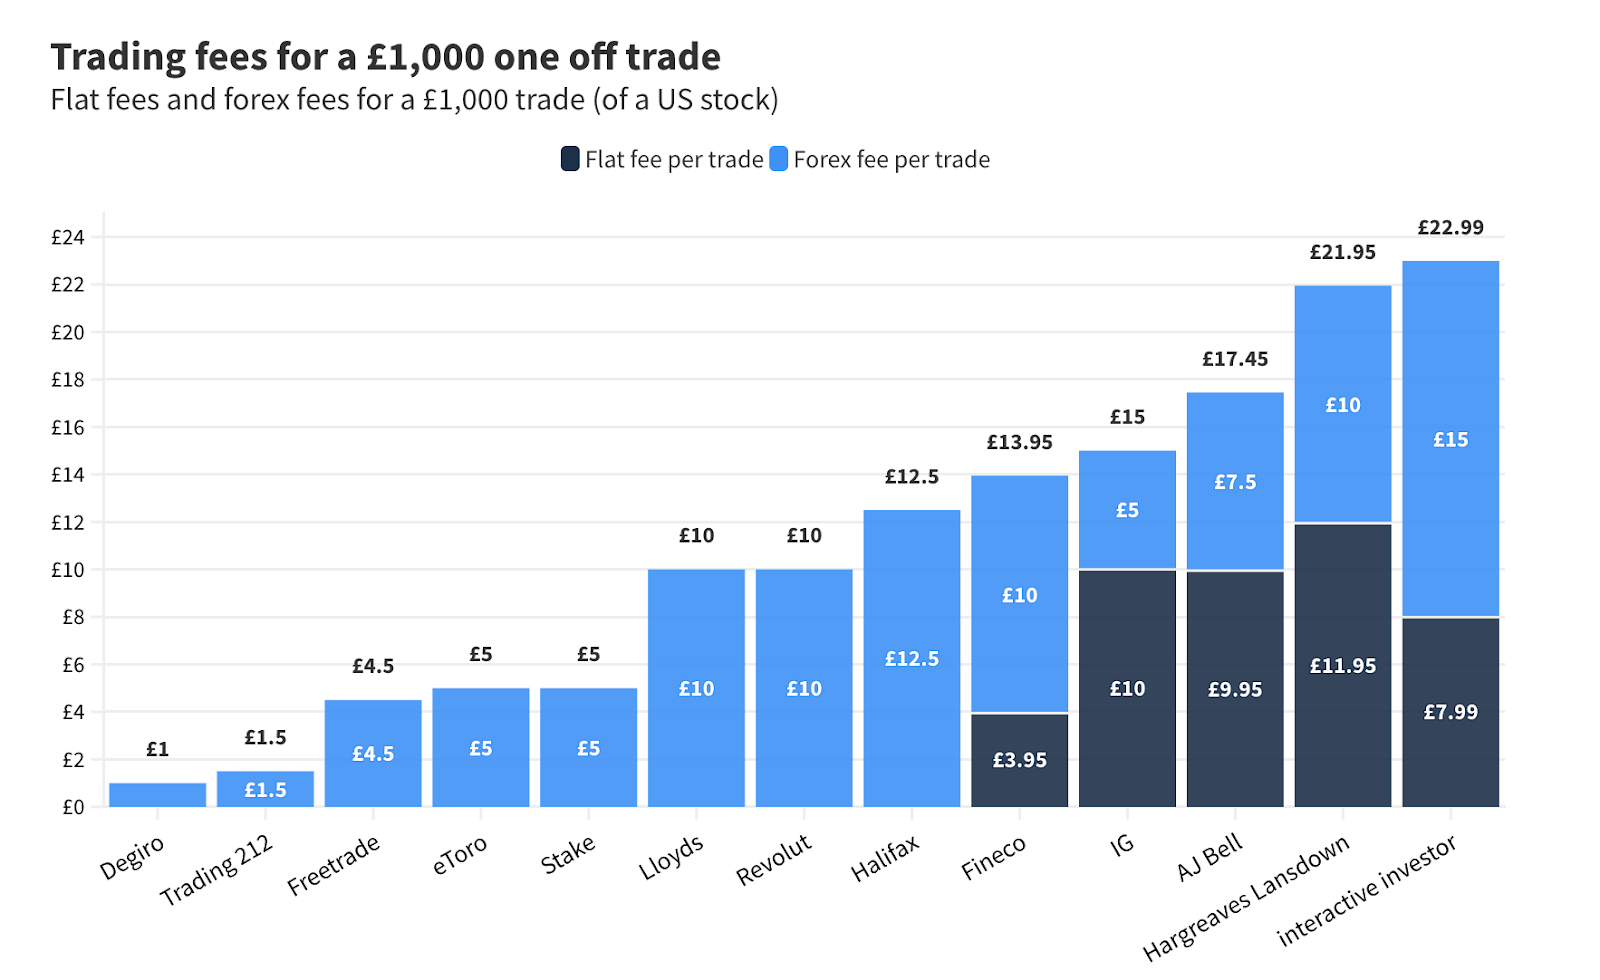Click the blue Forex fee legend swatch
This screenshot has width=1600, height=980.
[x=778, y=159]
